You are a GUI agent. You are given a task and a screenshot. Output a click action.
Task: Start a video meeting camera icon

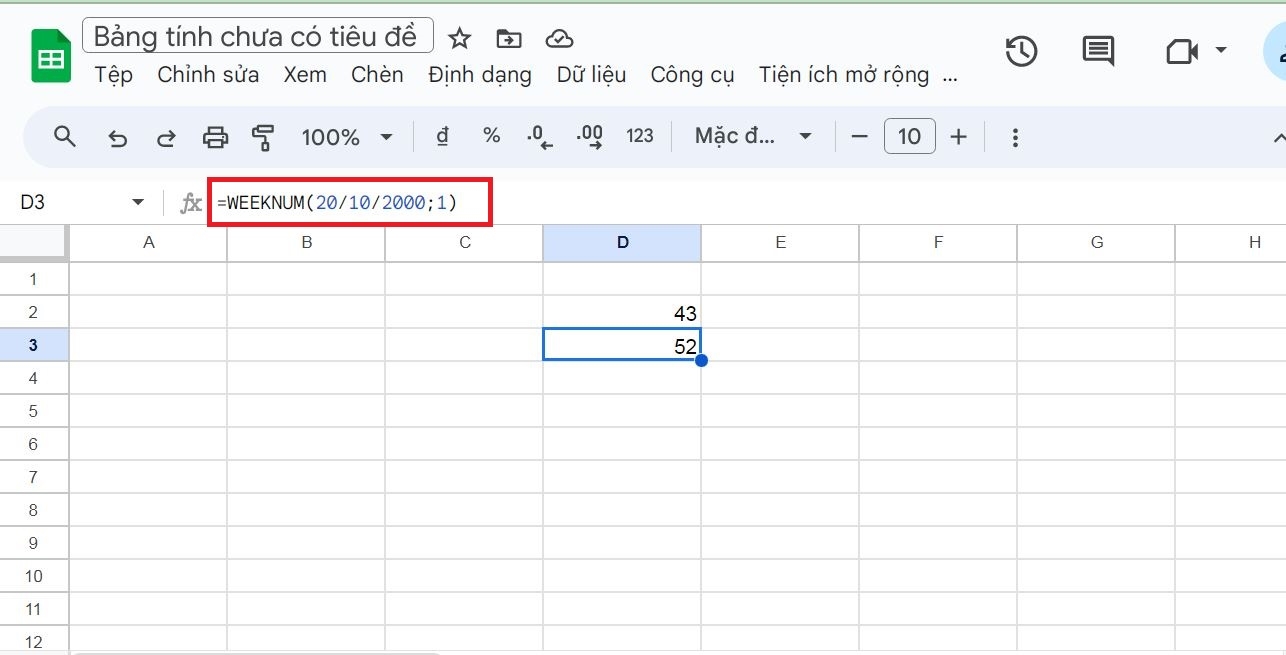coord(1182,51)
